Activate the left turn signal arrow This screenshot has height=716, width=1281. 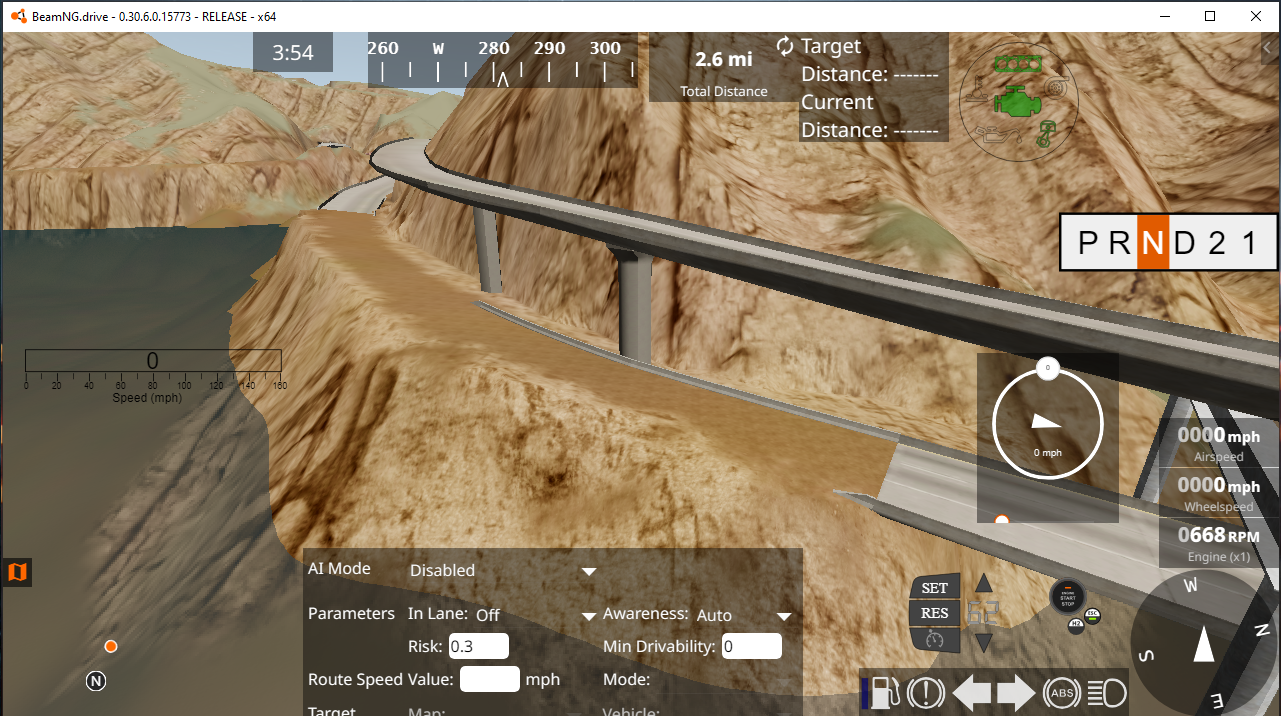point(971,692)
